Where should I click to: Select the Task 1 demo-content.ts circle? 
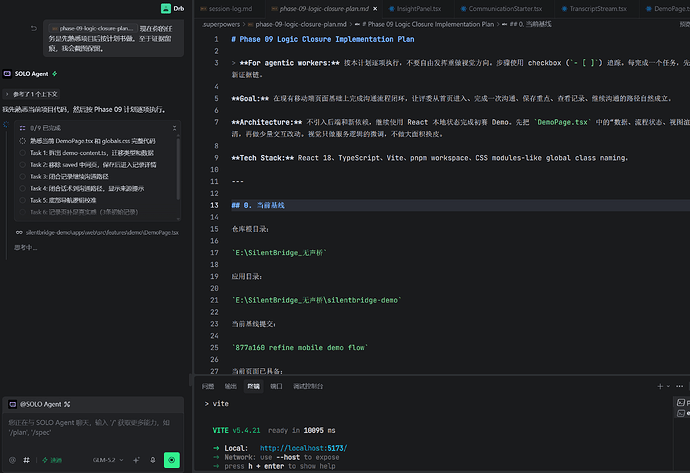pos(22,153)
